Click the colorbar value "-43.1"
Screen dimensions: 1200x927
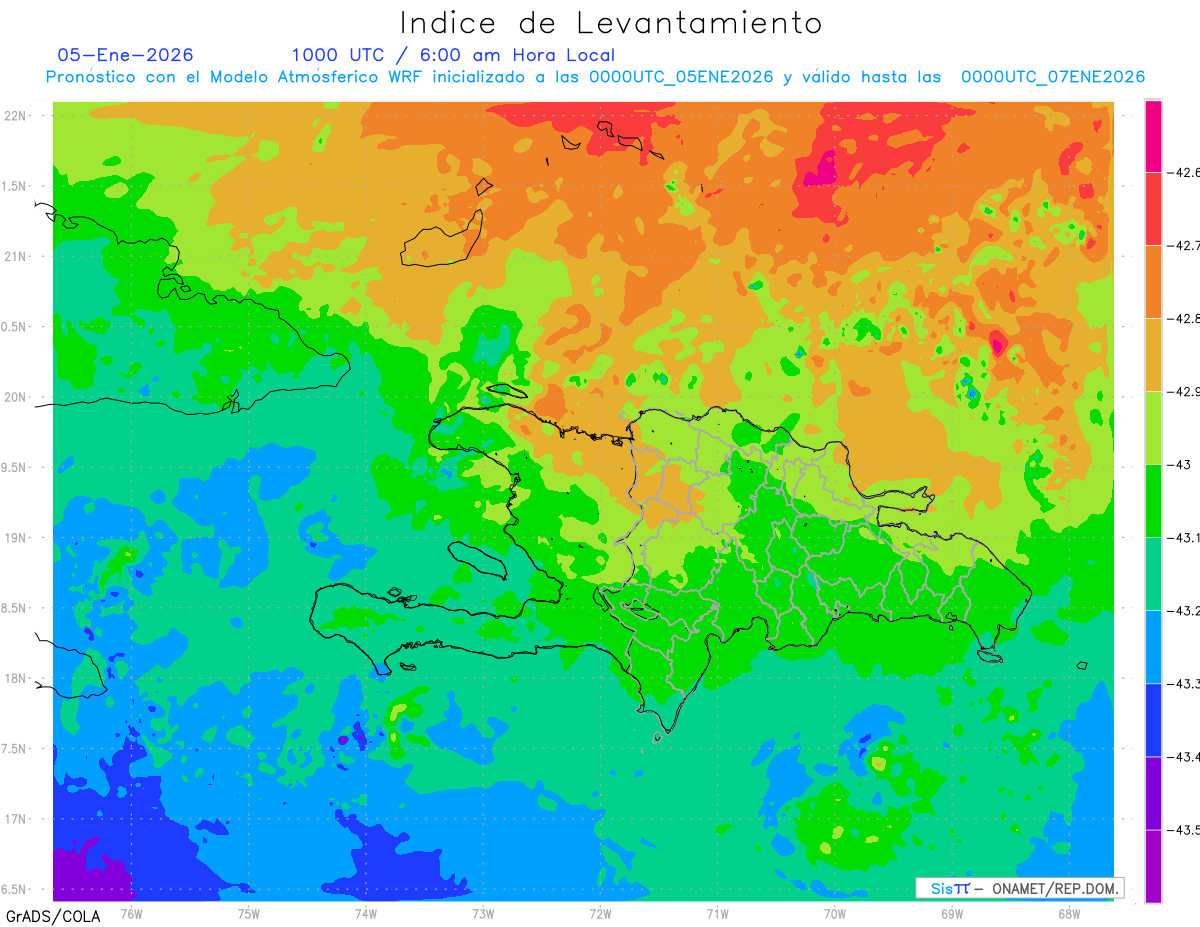click(1184, 537)
